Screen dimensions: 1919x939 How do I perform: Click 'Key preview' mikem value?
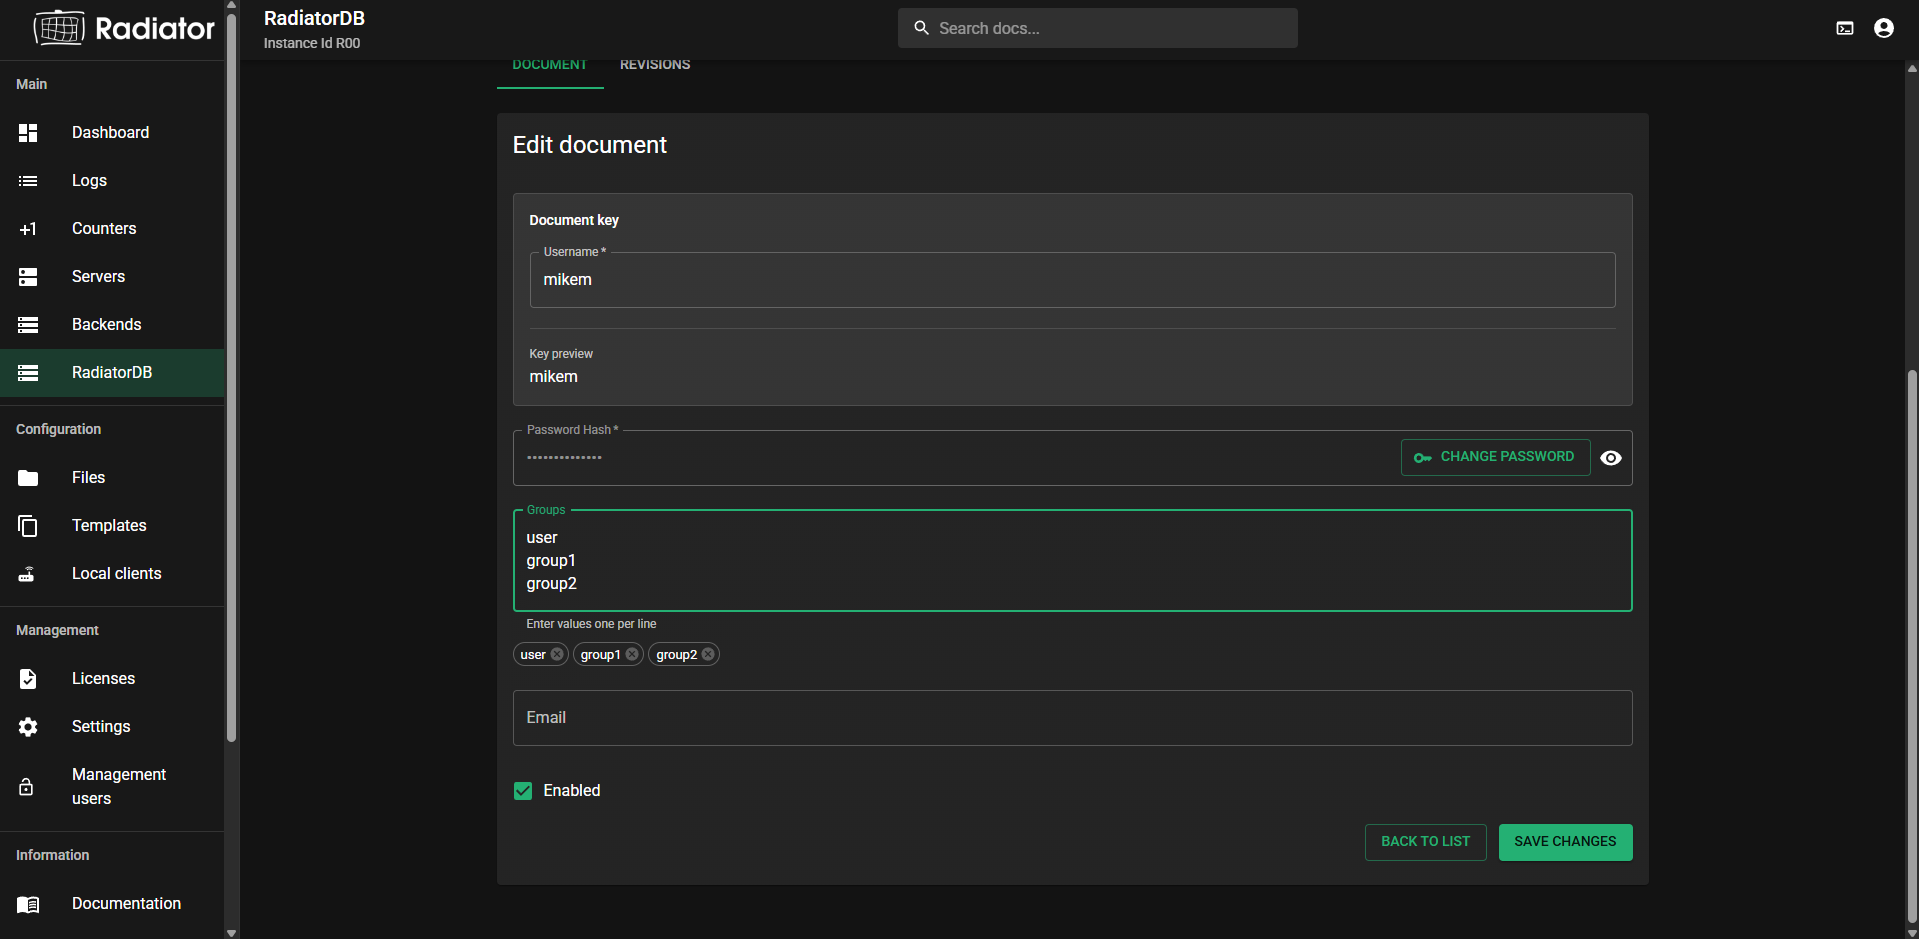coord(553,377)
